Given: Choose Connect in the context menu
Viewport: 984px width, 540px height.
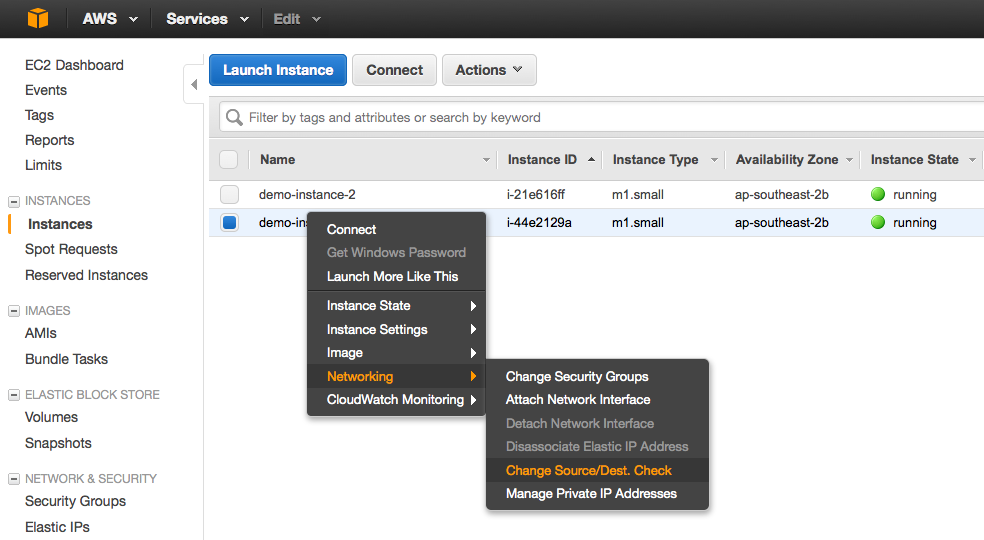Looking at the screenshot, I should tap(397, 229).
